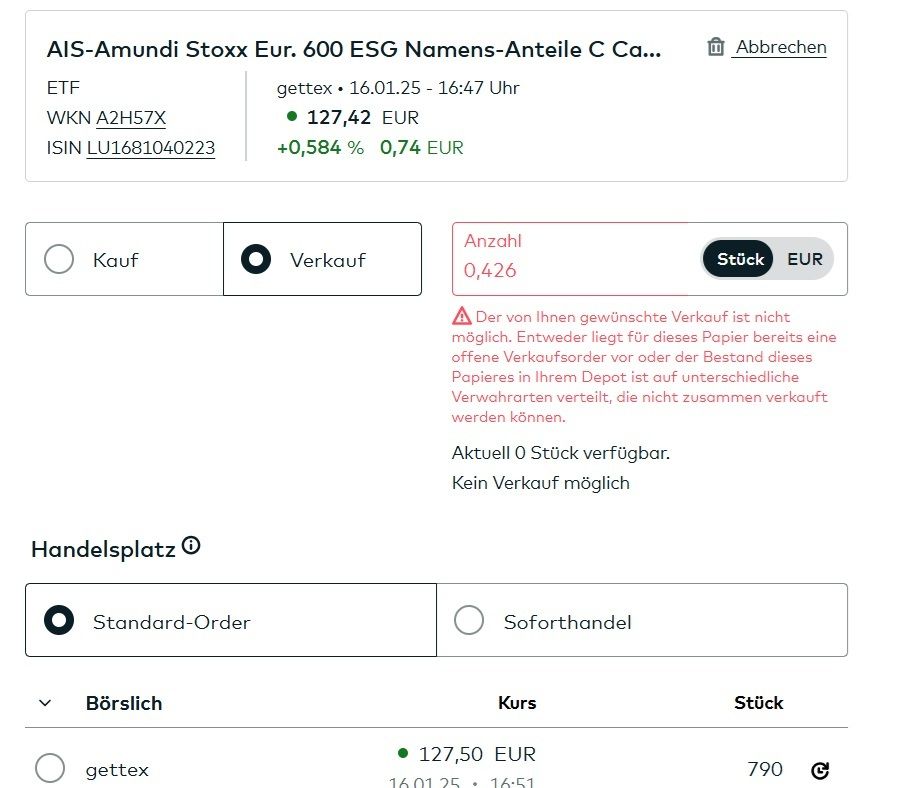Click the trash icon beside Abbrechen
Image resolution: width=907 pixels, height=788 pixels.
pos(715,47)
